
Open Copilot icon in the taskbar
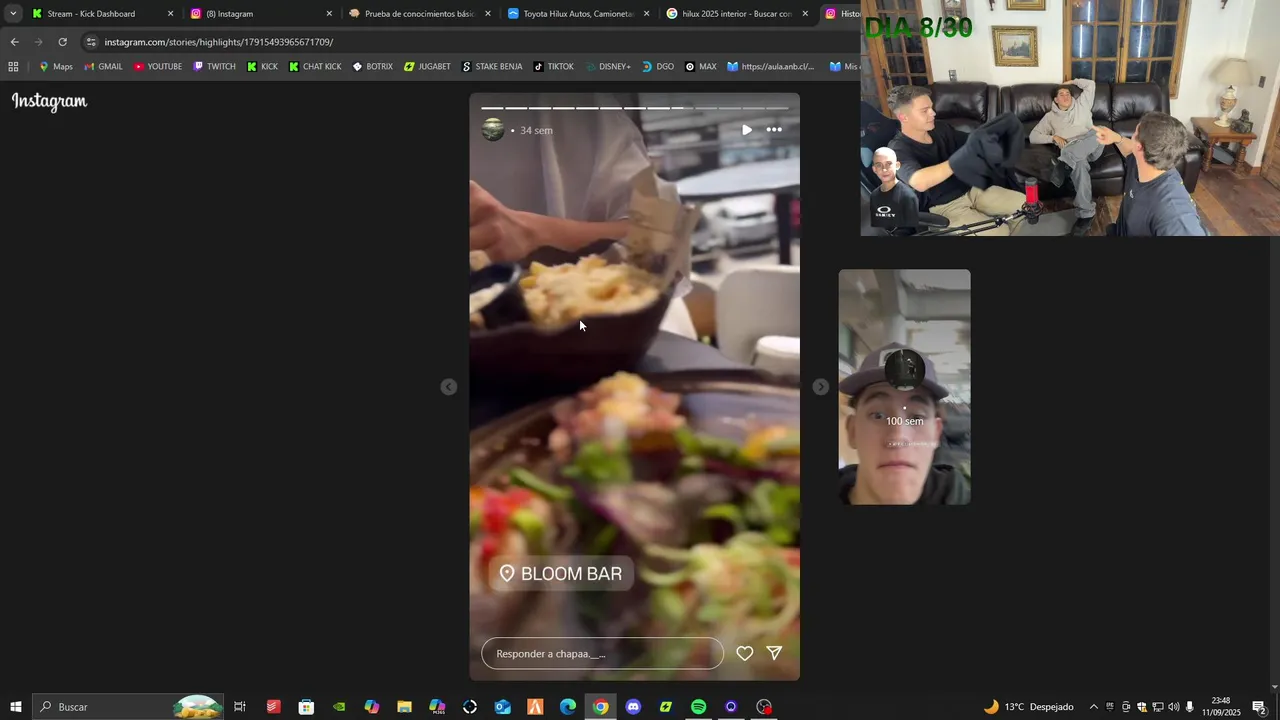click(x=371, y=707)
